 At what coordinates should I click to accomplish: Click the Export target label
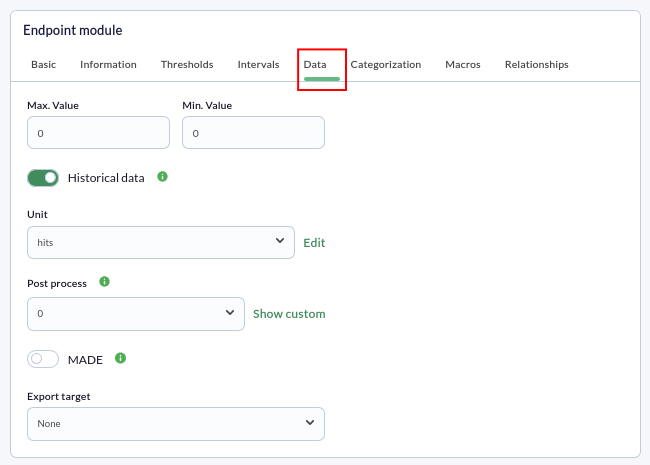[58, 396]
